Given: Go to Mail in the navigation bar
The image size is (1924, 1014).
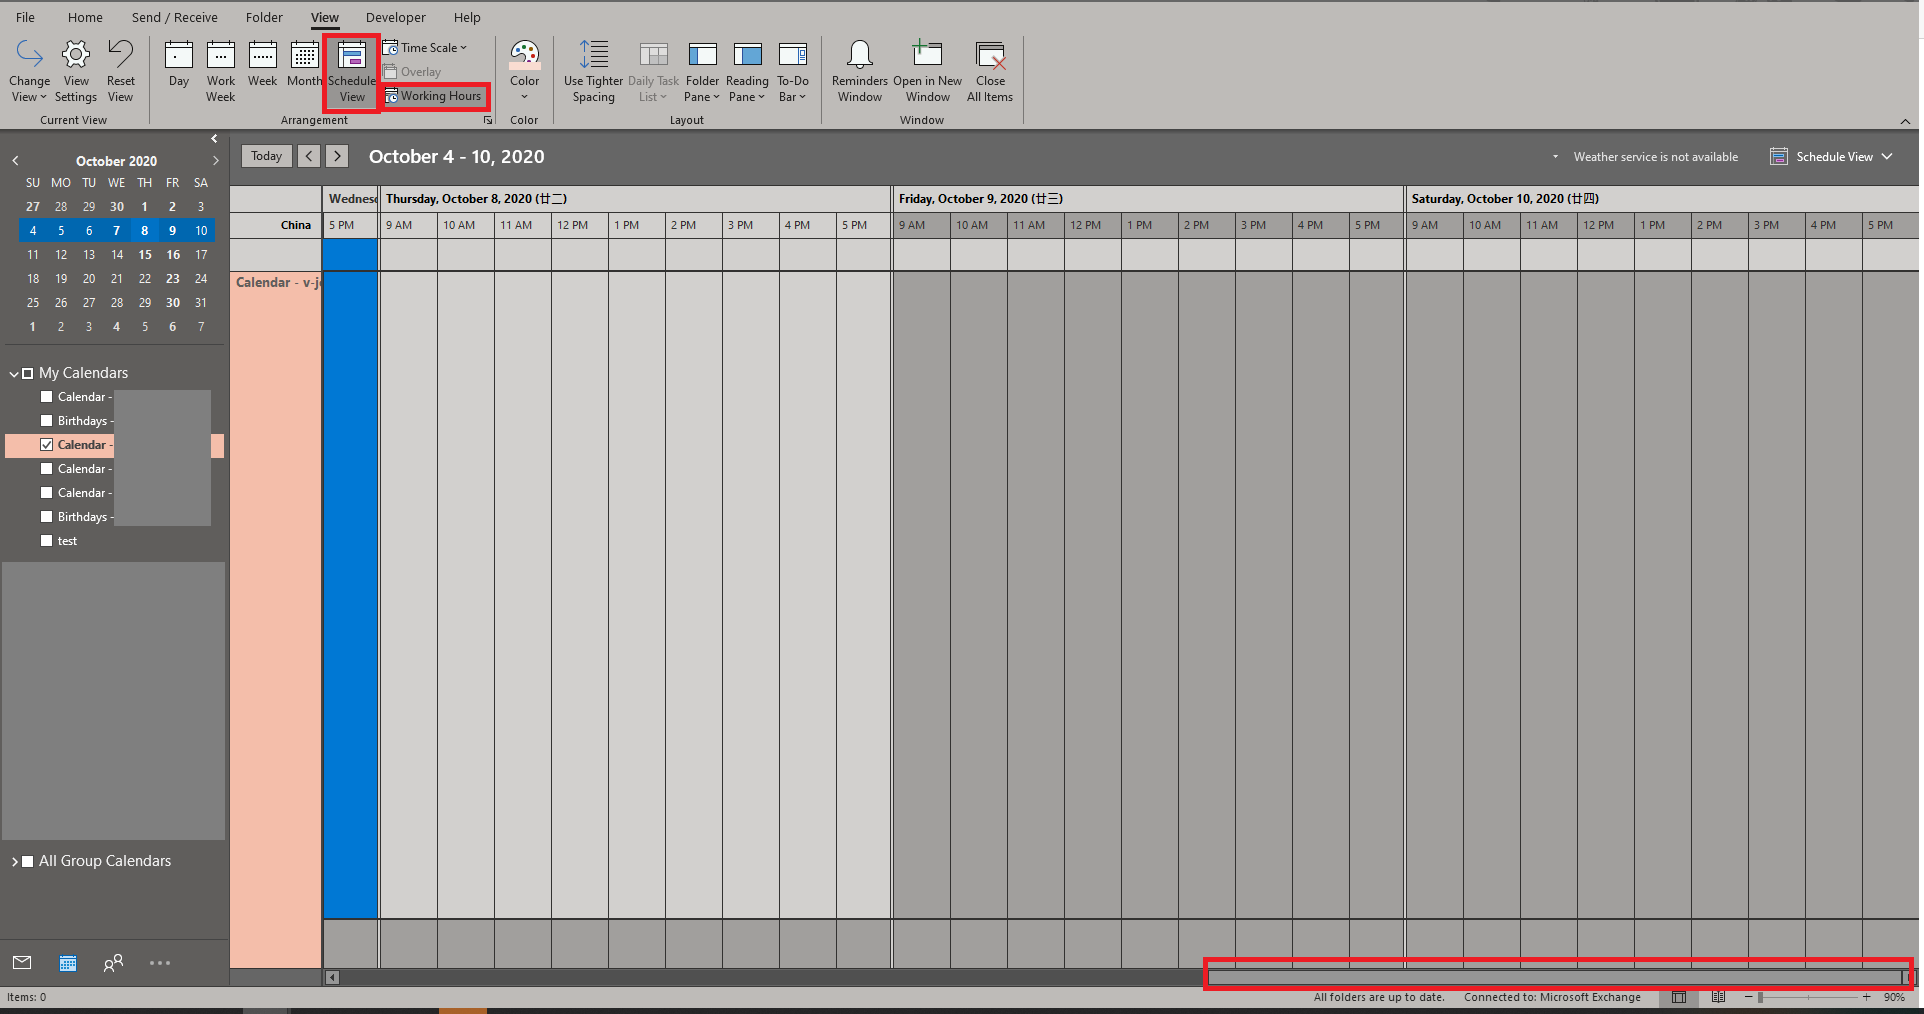Looking at the screenshot, I should (x=22, y=963).
